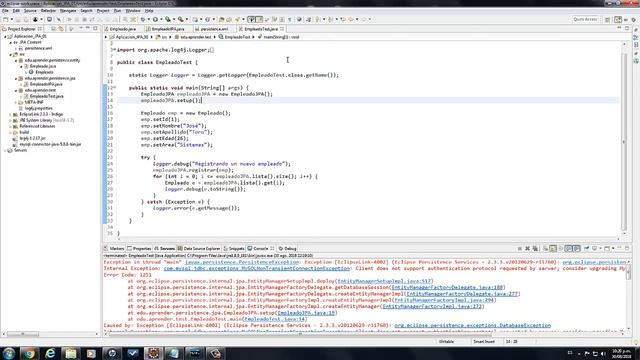Collapse all in Project Explorer toolbar
Screen dimensions: 640x360
tap(53, 29)
